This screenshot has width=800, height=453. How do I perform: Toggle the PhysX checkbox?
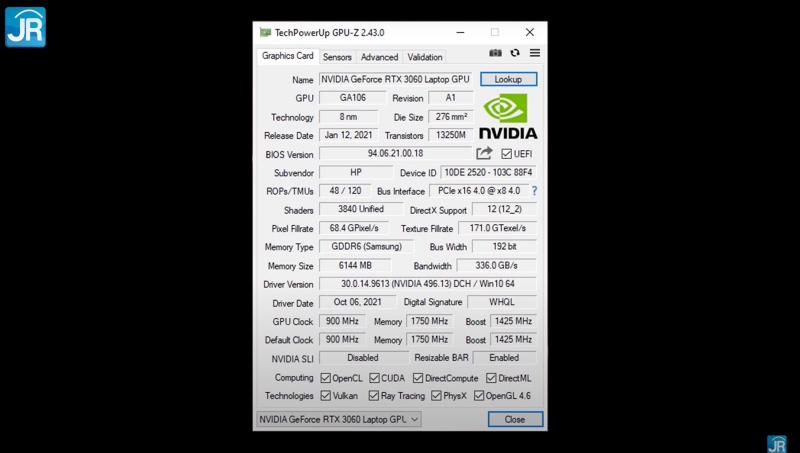pos(436,396)
